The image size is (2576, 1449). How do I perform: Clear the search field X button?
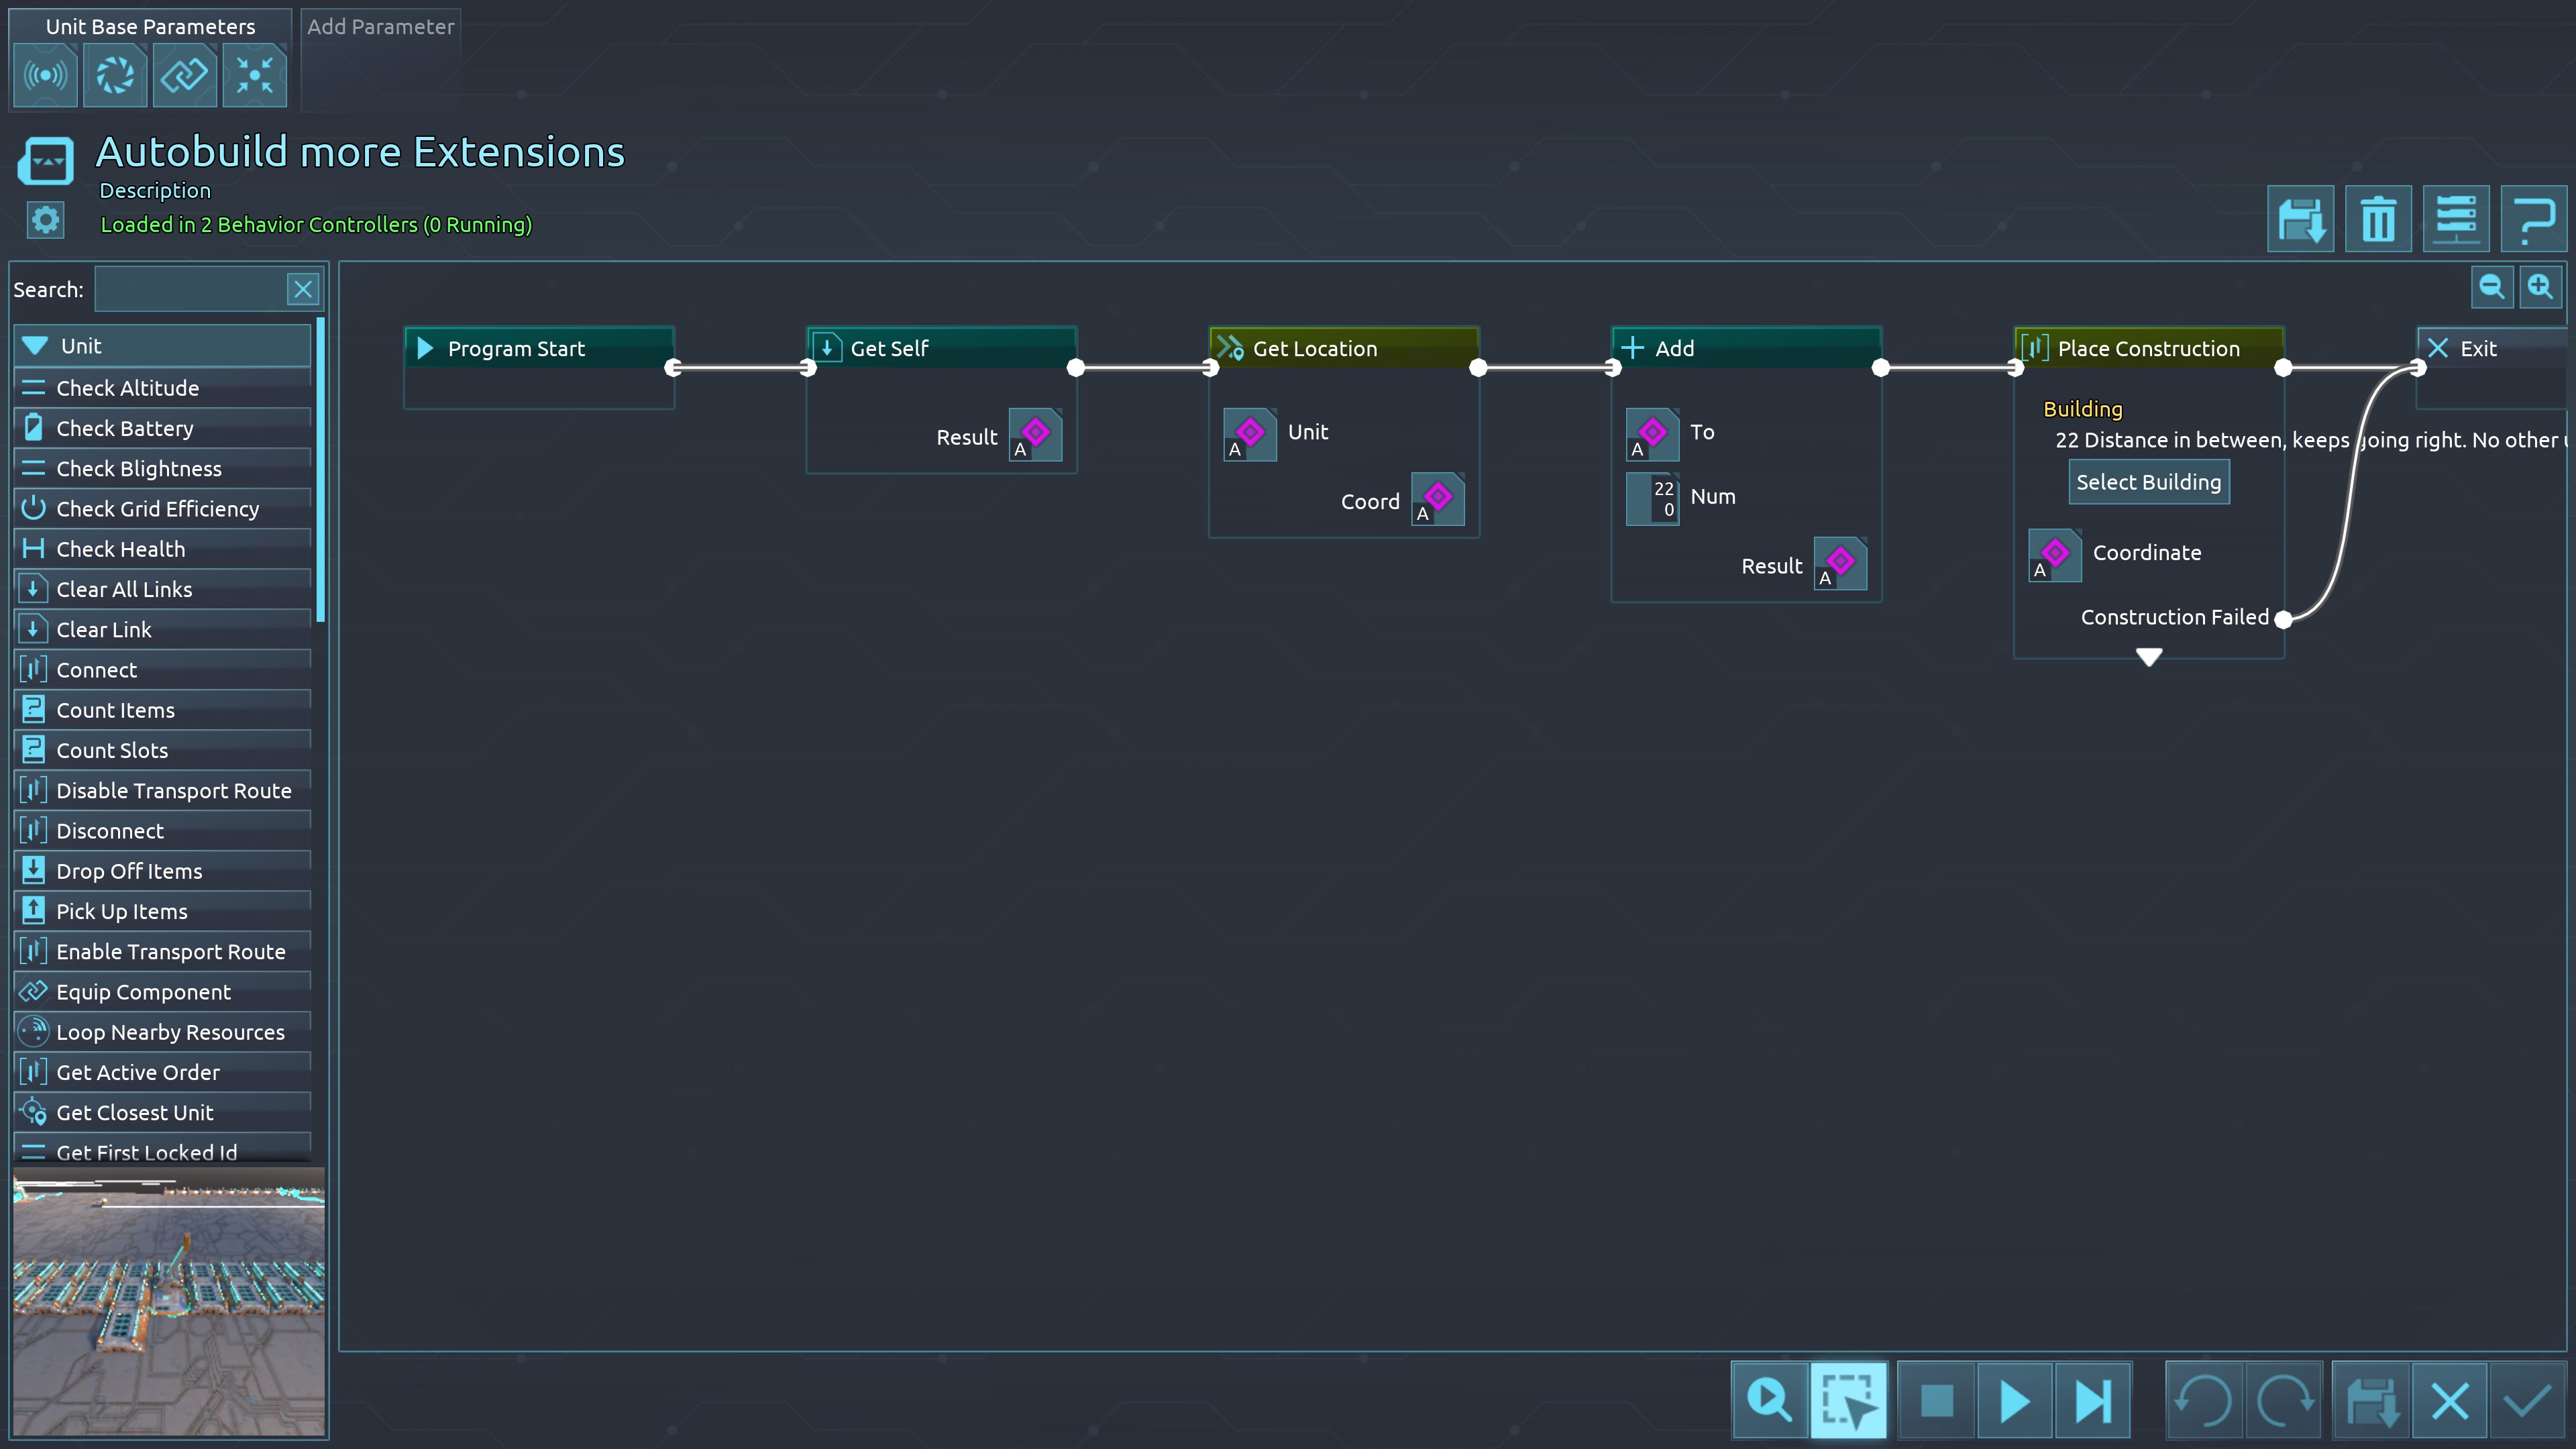(303, 290)
